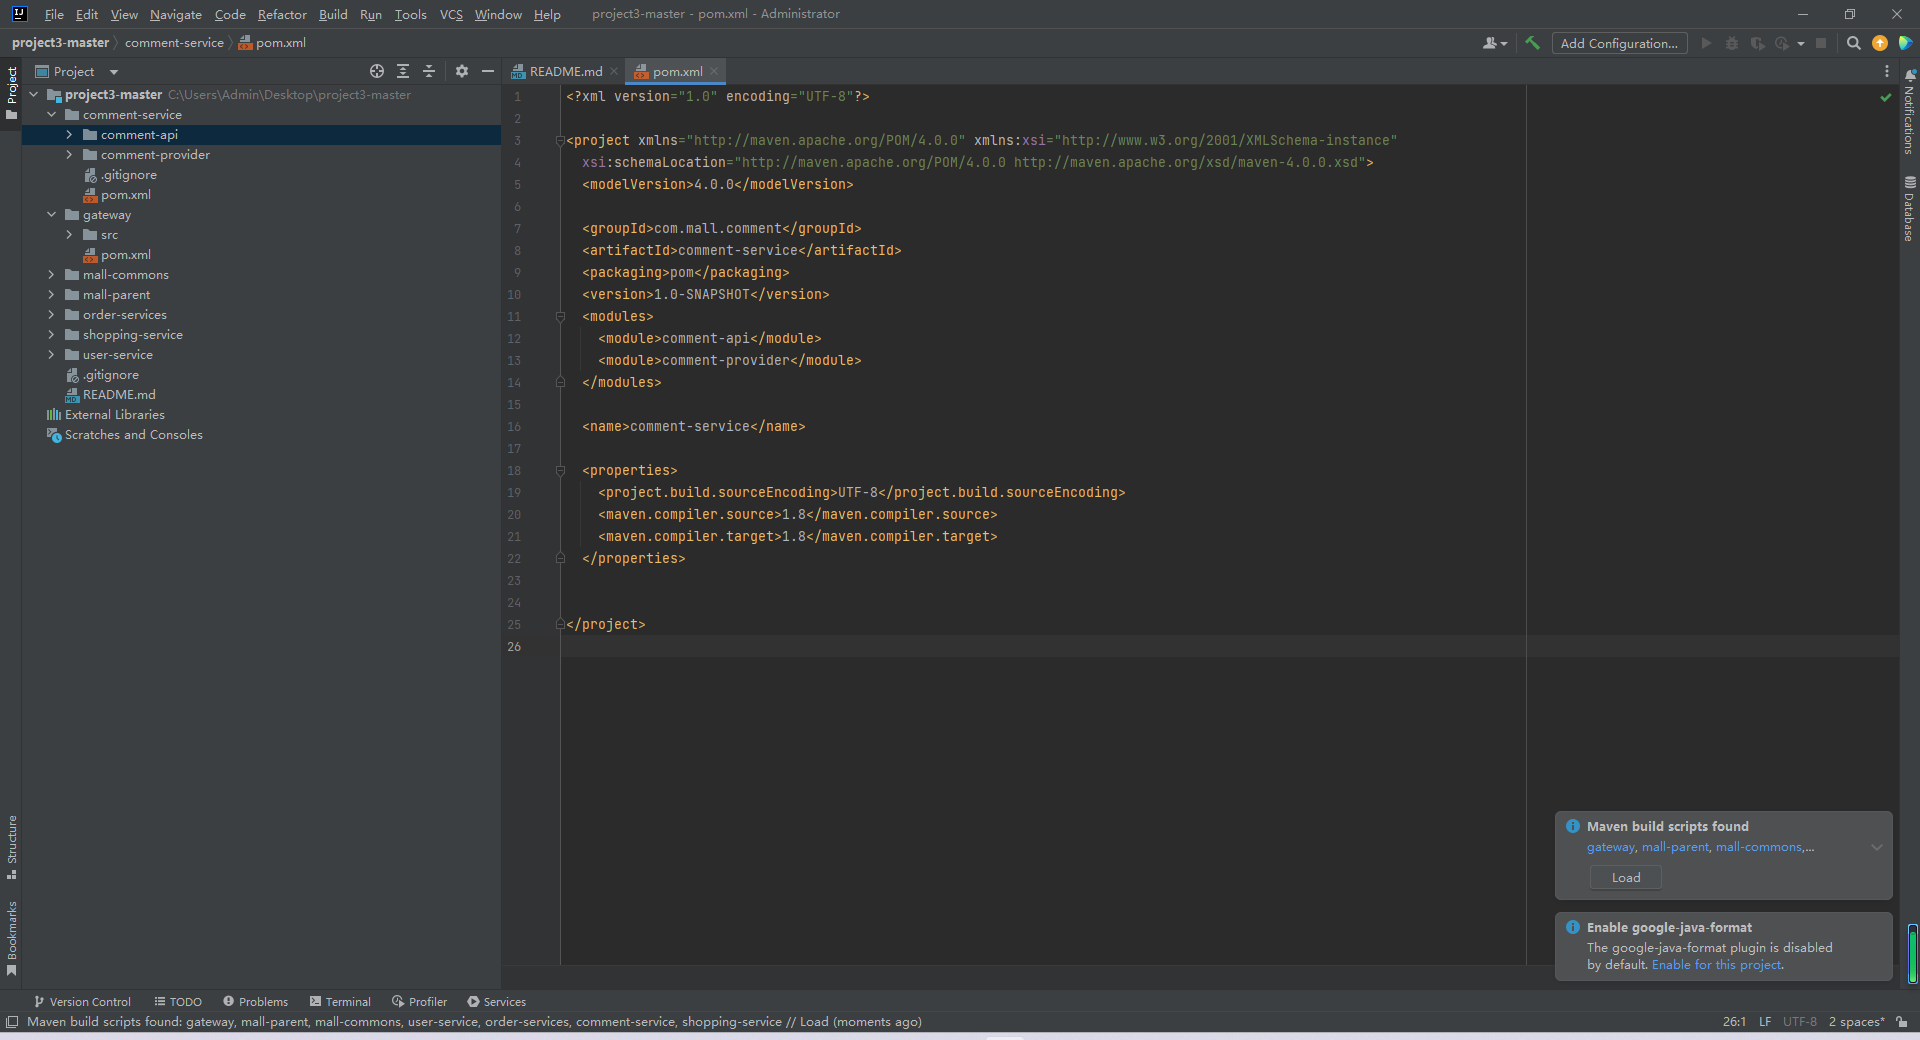Viewport: 1920px width, 1040px height.
Task: Click the Run with Coverage icon
Action: [1757, 43]
